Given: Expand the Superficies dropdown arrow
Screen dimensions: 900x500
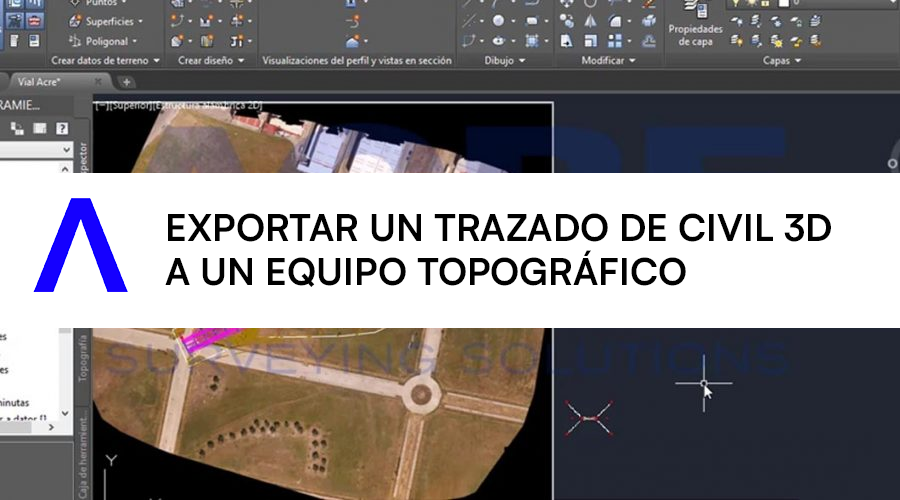Looking at the screenshot, I should click(x=141, y=22).
